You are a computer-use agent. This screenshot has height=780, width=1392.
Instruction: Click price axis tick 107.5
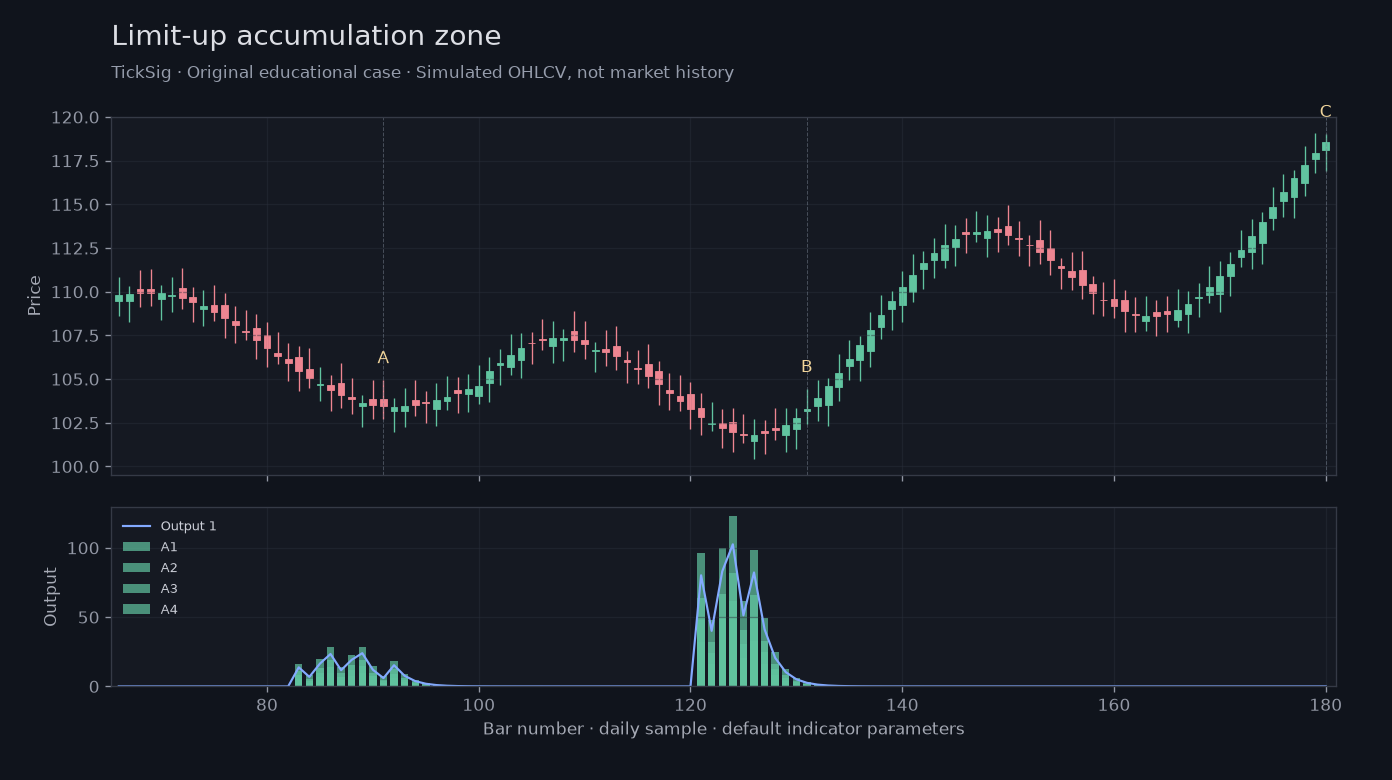coord(75,336)
